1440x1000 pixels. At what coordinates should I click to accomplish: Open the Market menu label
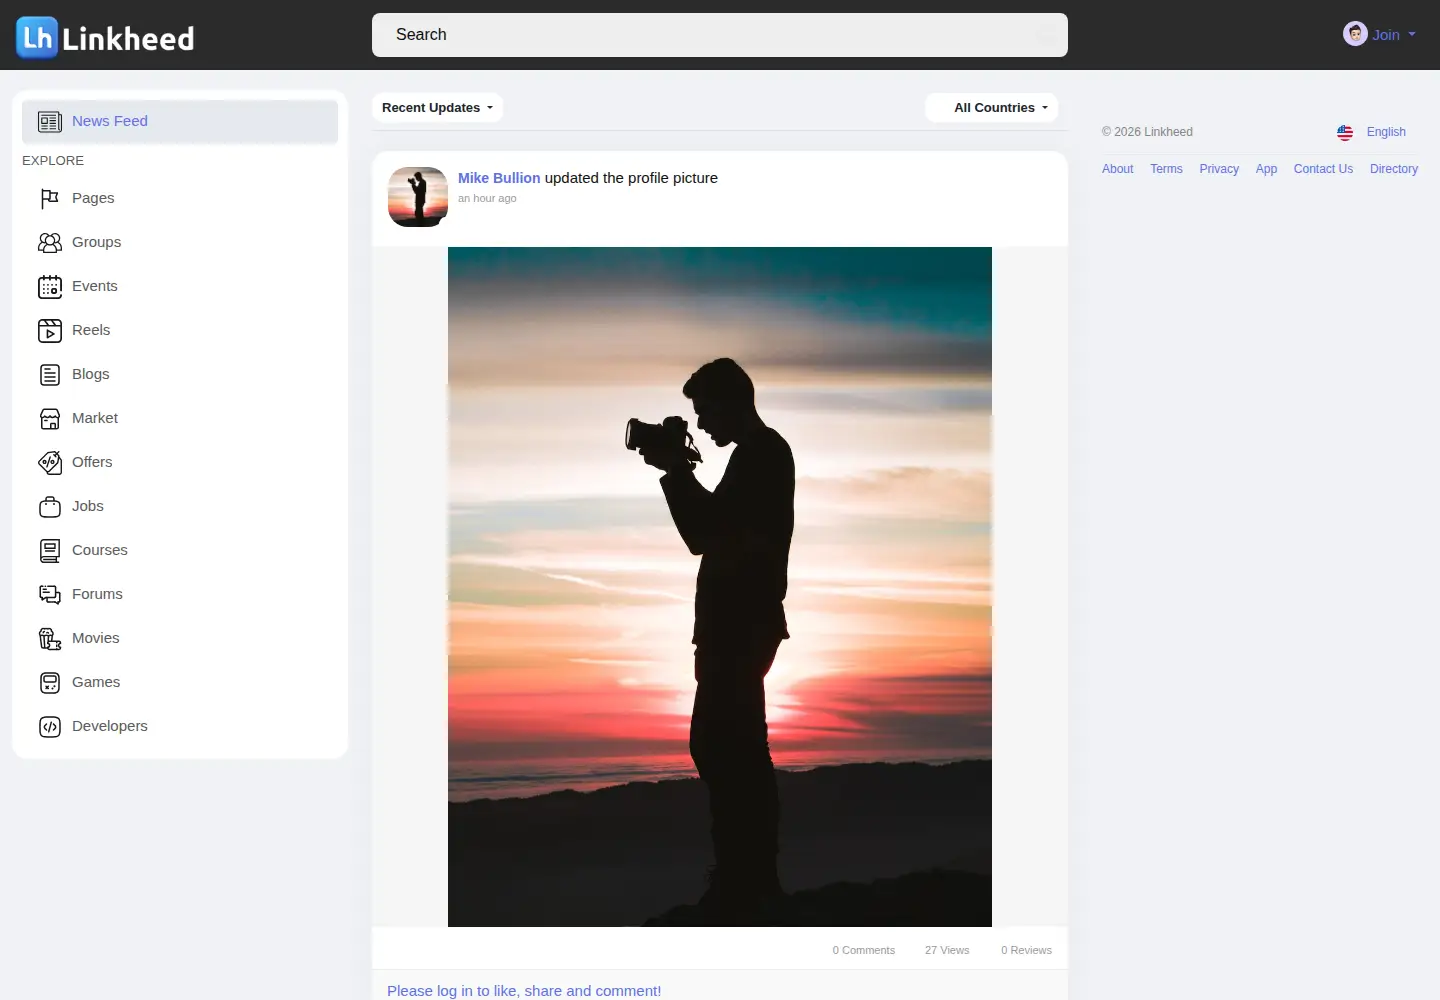(95, 418)
